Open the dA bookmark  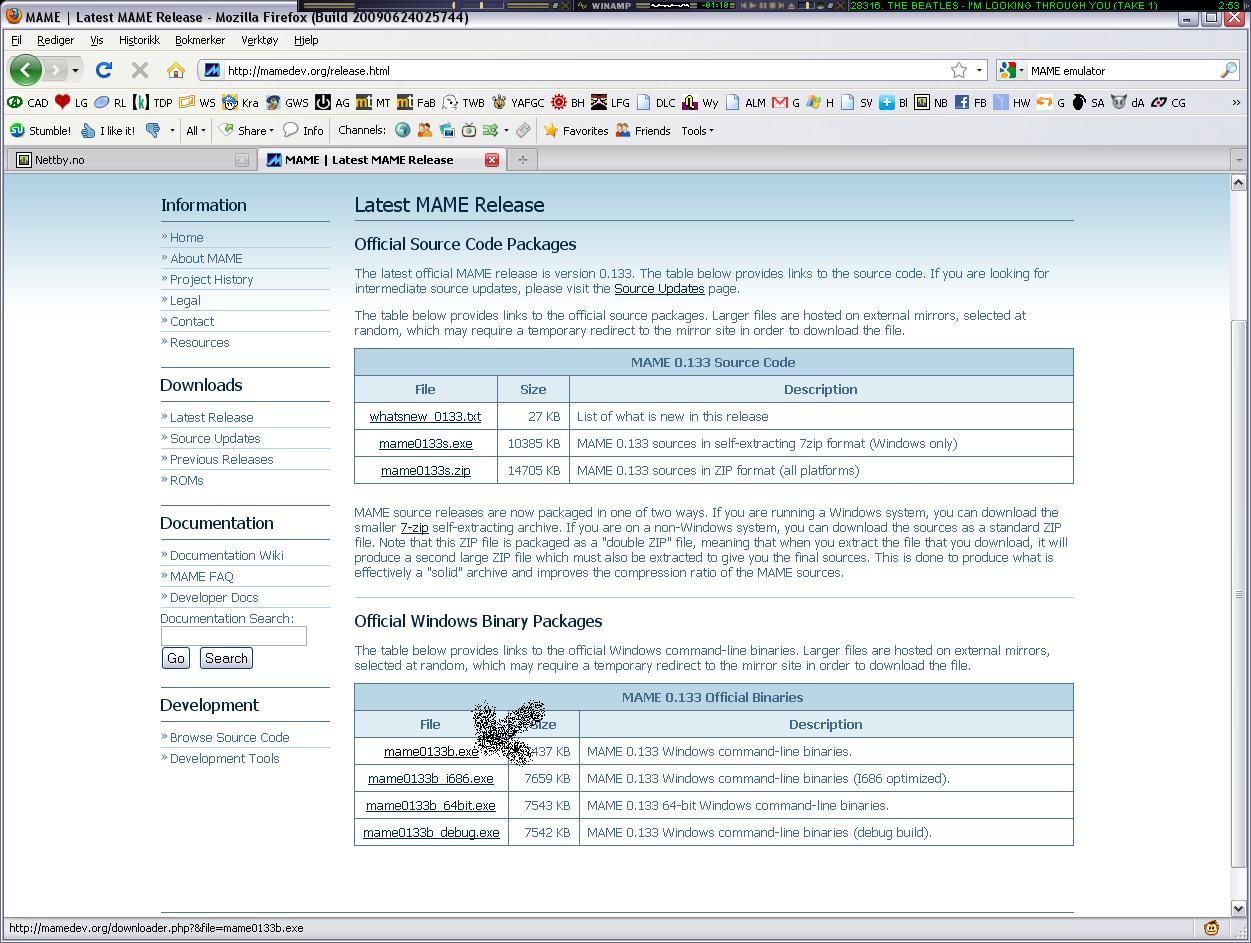(x=1127, y=102)
